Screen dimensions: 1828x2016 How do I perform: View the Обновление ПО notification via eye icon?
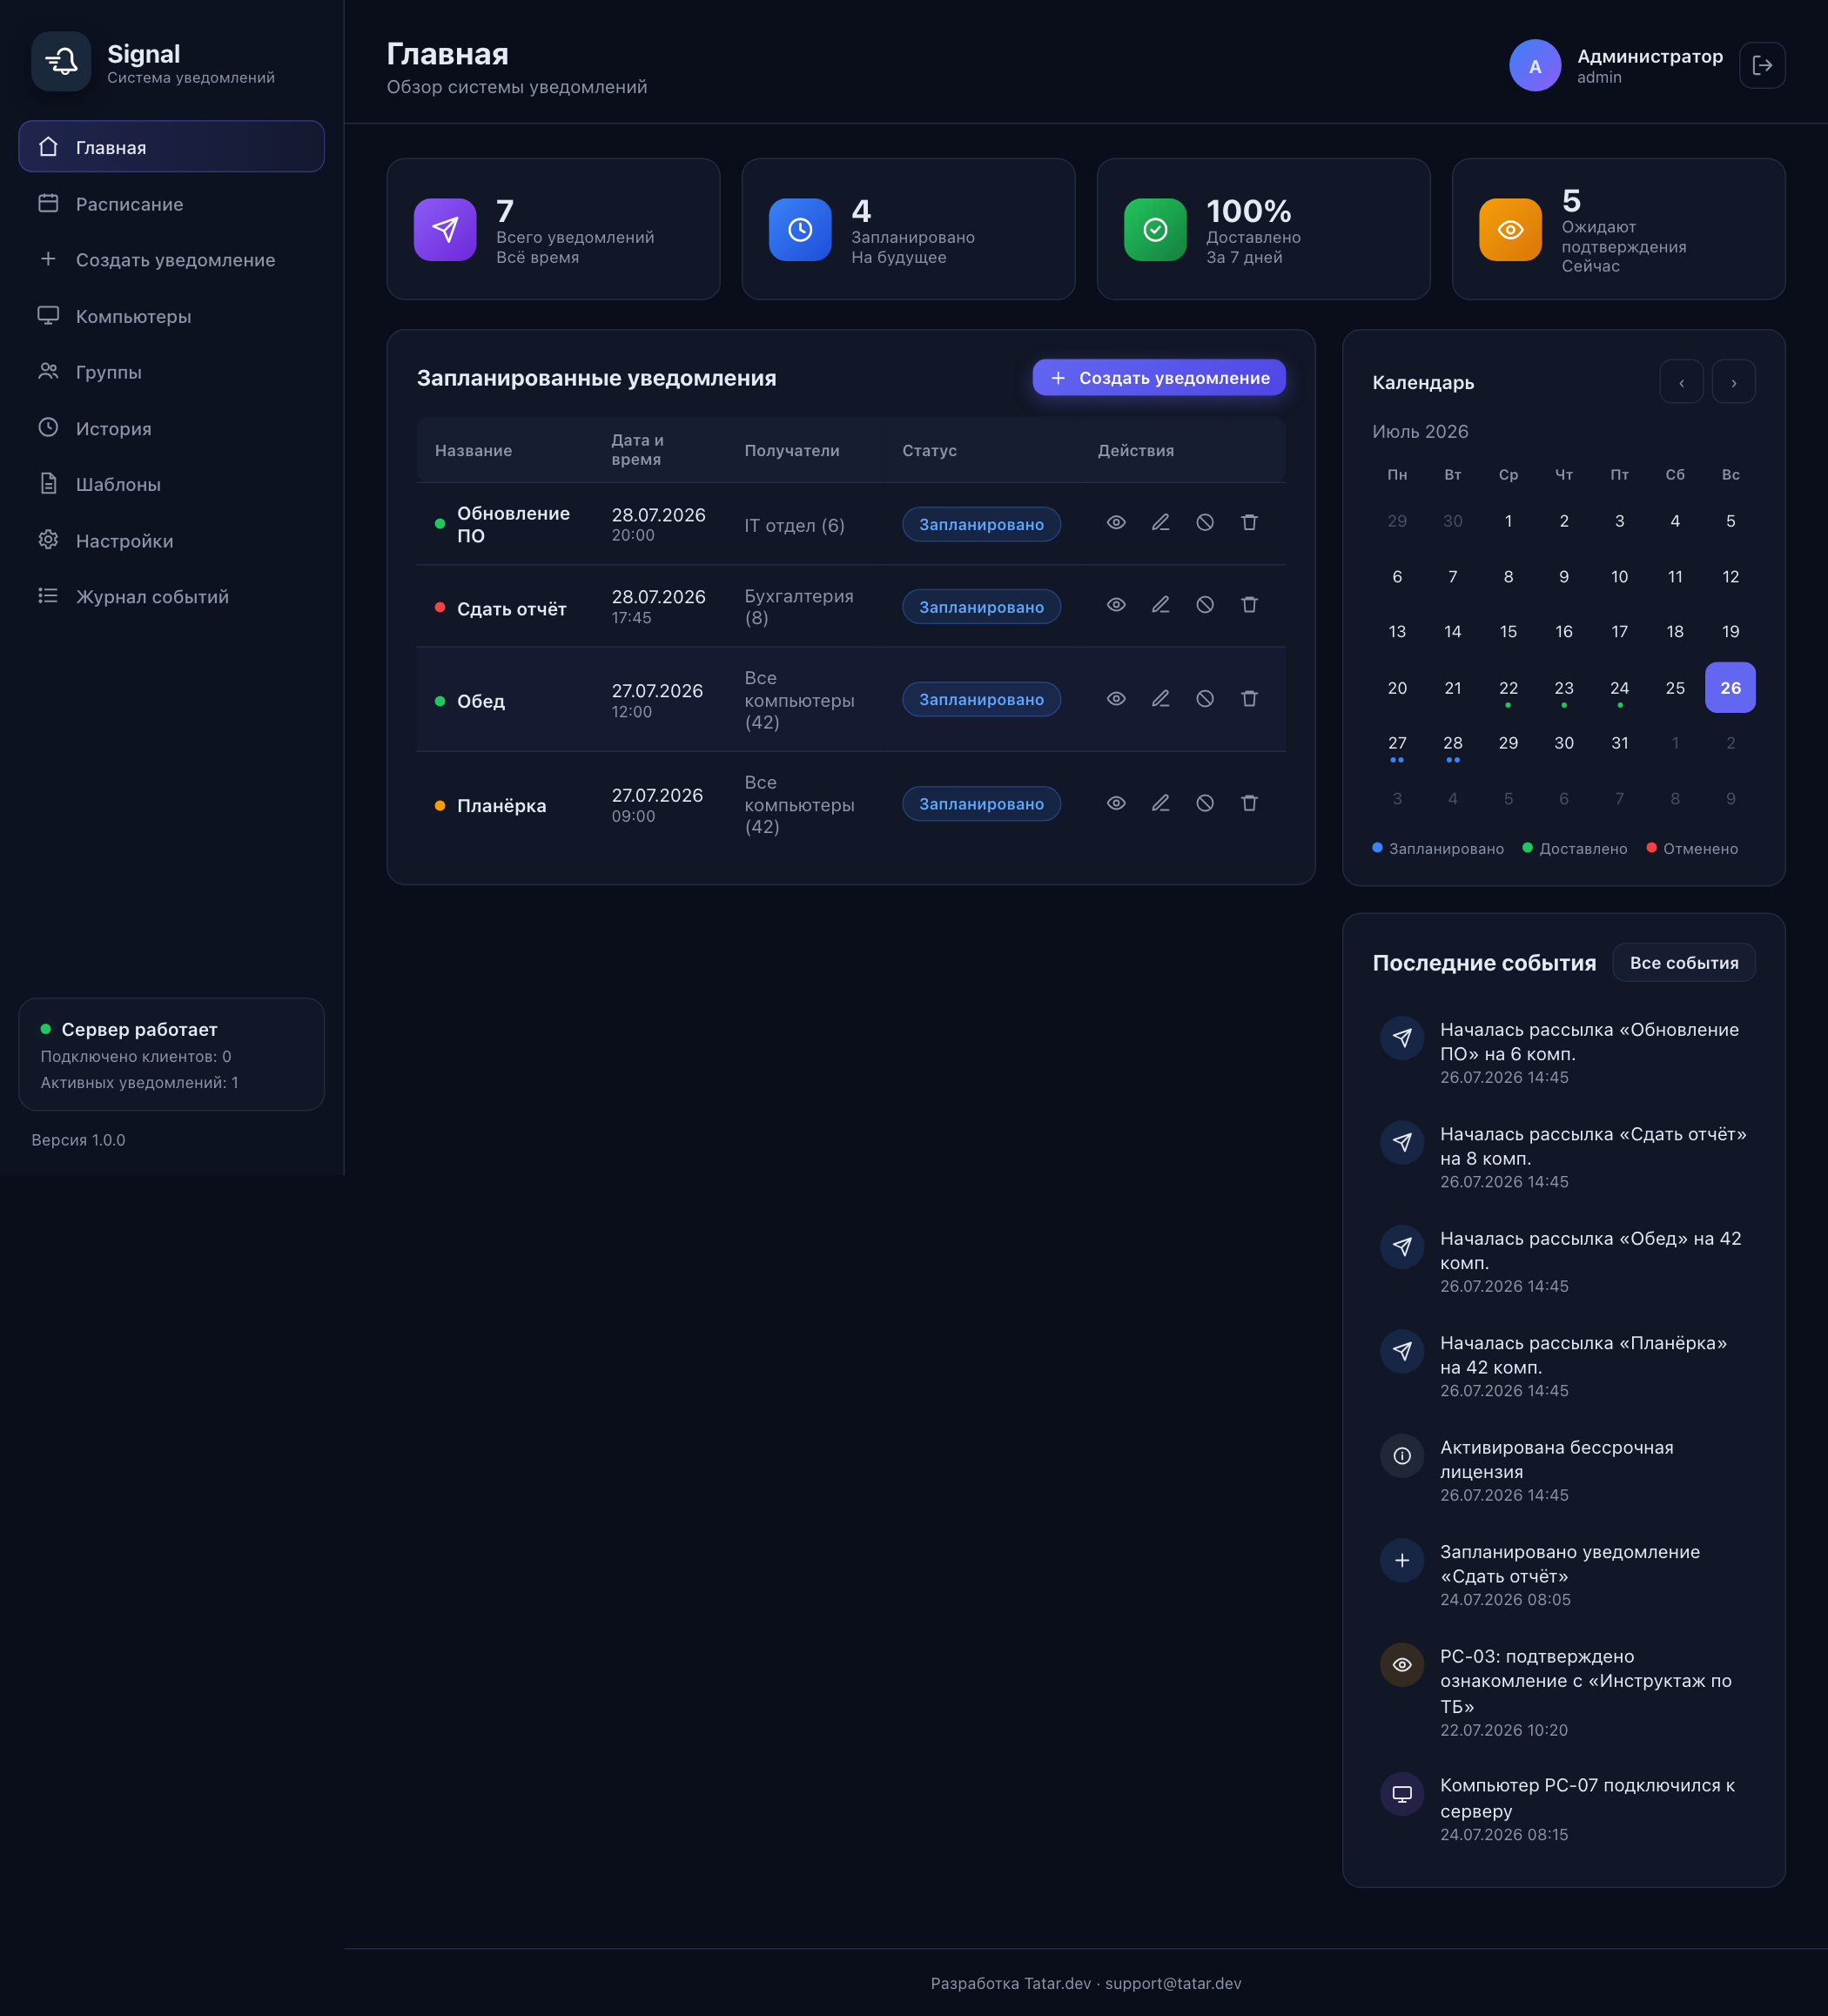tap(1116, 523)
